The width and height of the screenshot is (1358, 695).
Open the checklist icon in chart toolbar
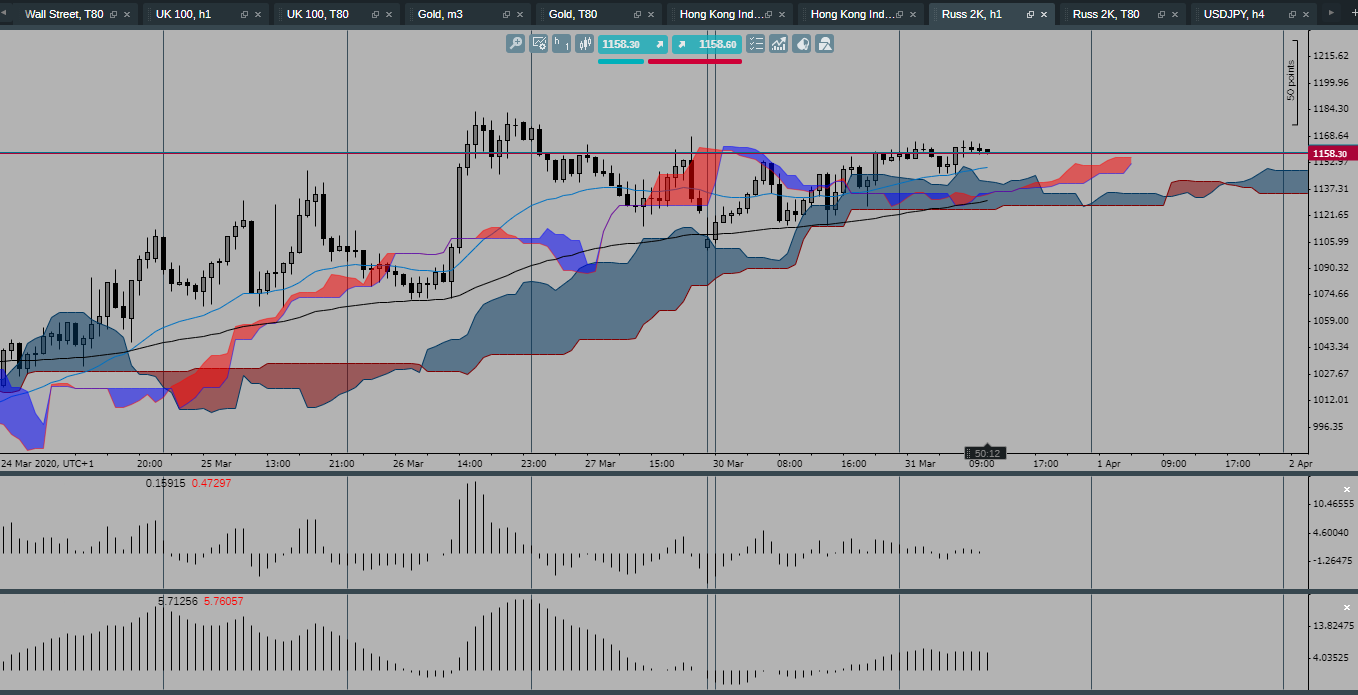[755, 44]
